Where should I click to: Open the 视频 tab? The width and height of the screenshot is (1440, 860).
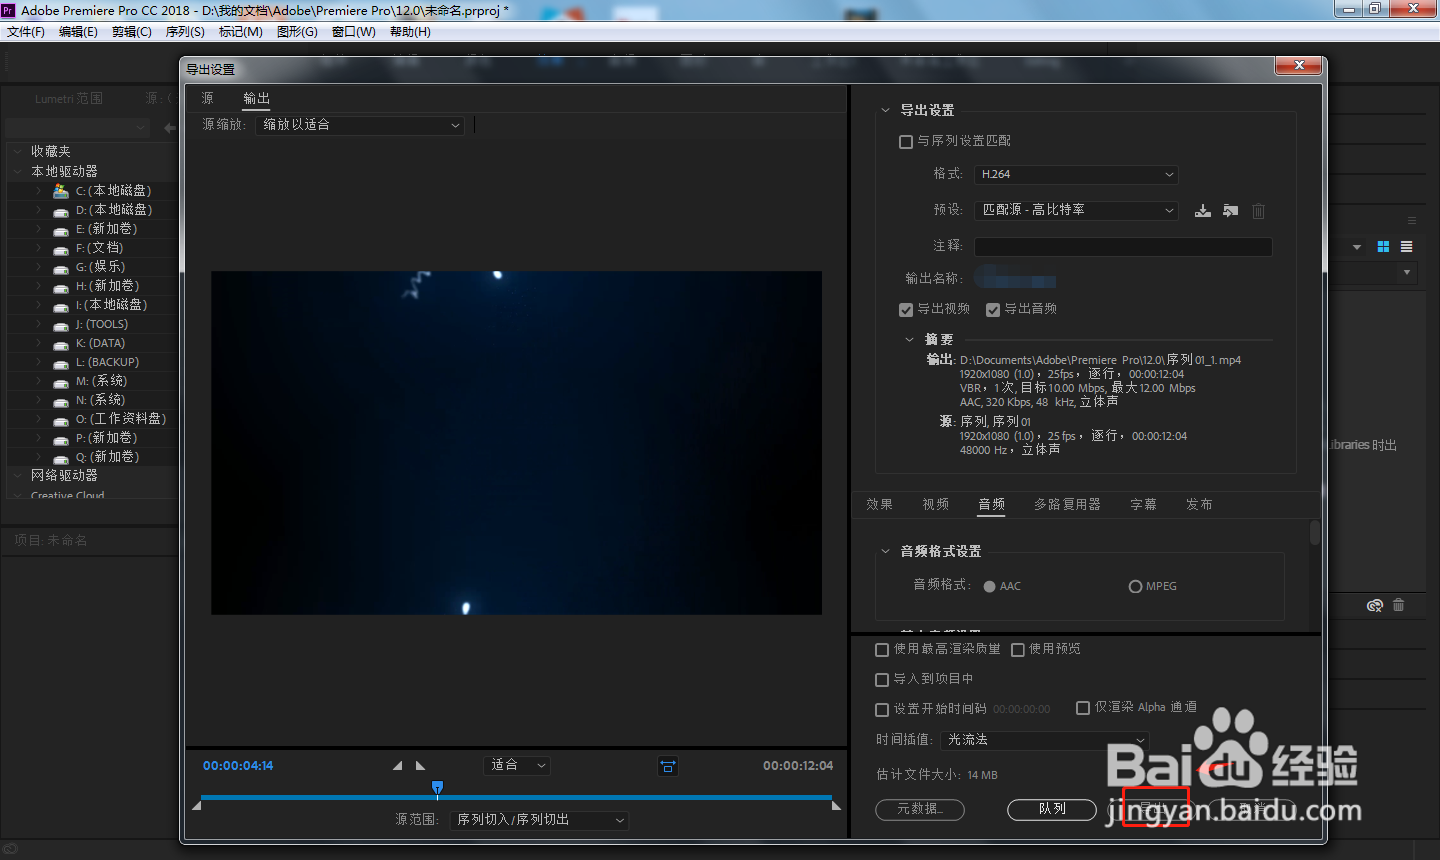935,505
